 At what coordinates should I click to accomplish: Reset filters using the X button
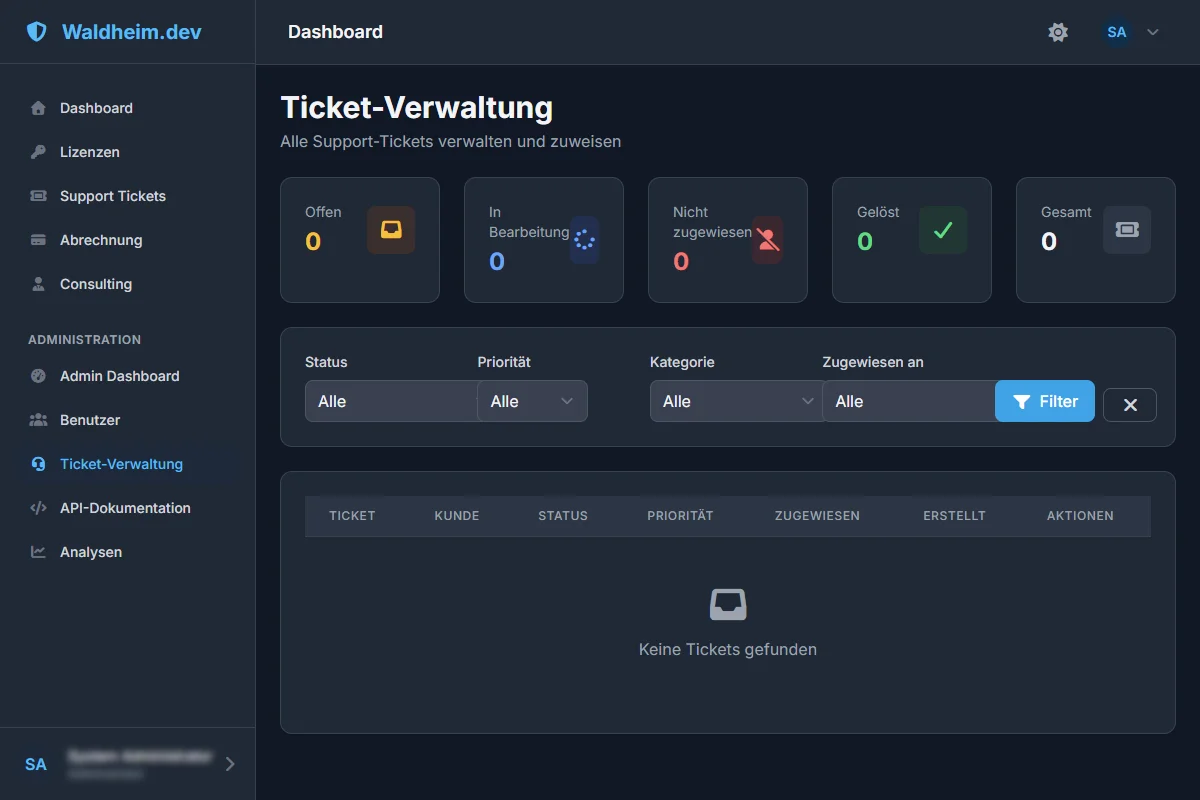(1130, 405)
